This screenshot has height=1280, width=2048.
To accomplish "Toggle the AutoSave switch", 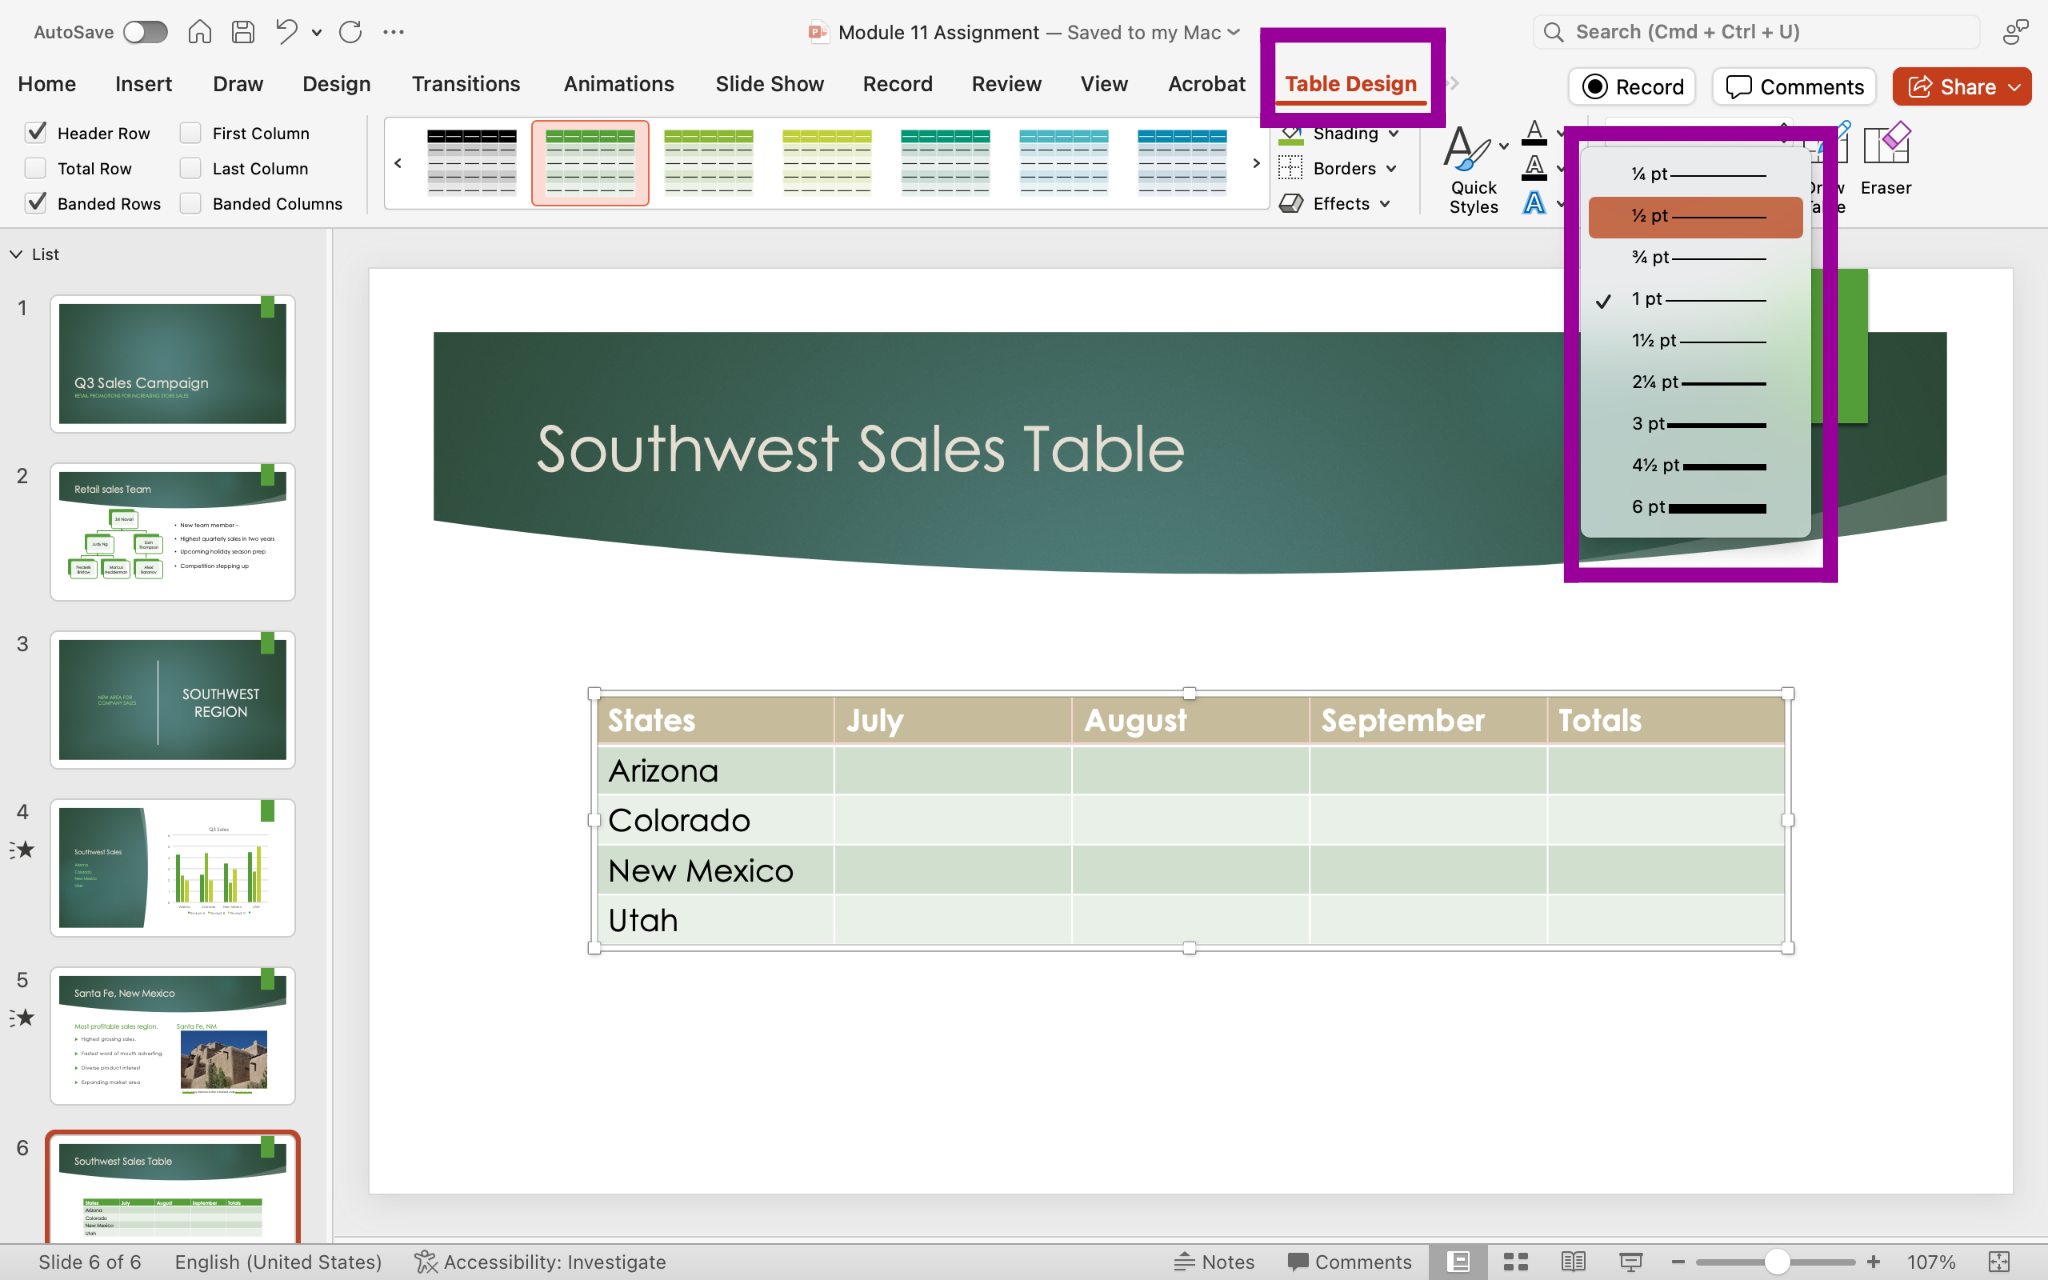I will (x=145, y=32).
